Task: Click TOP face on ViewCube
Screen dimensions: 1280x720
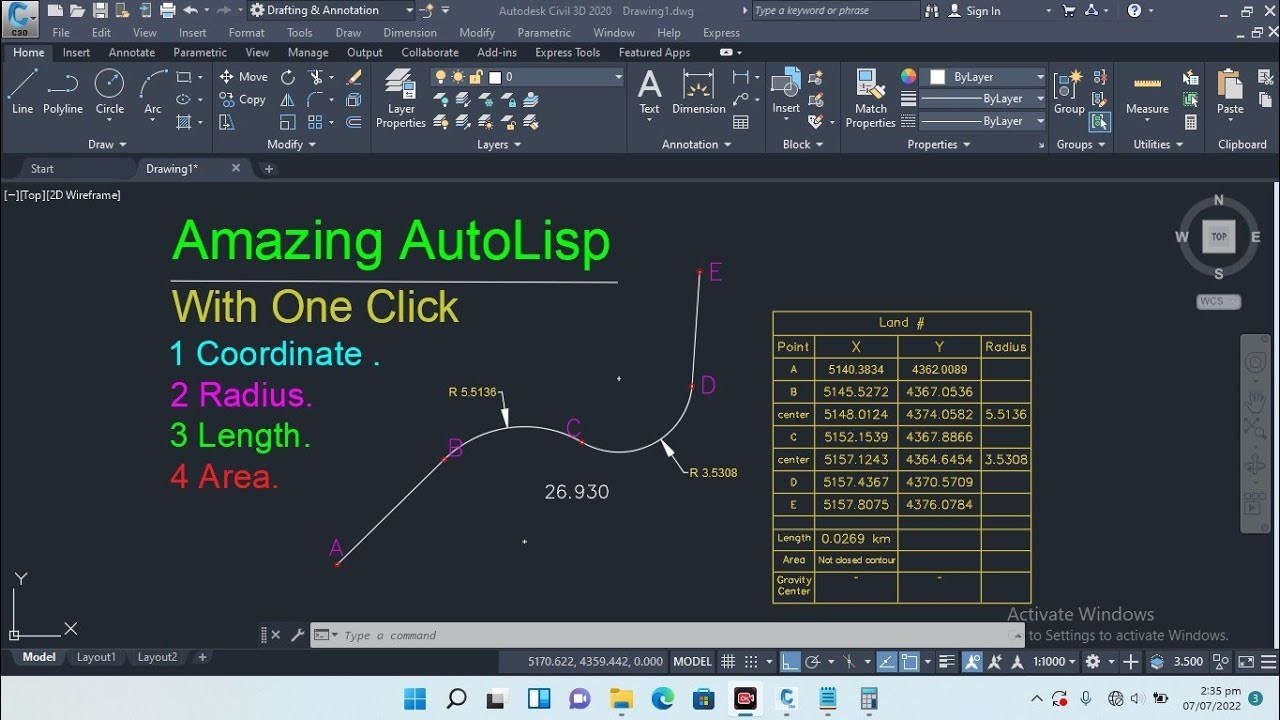Action: coord(1219,237)
